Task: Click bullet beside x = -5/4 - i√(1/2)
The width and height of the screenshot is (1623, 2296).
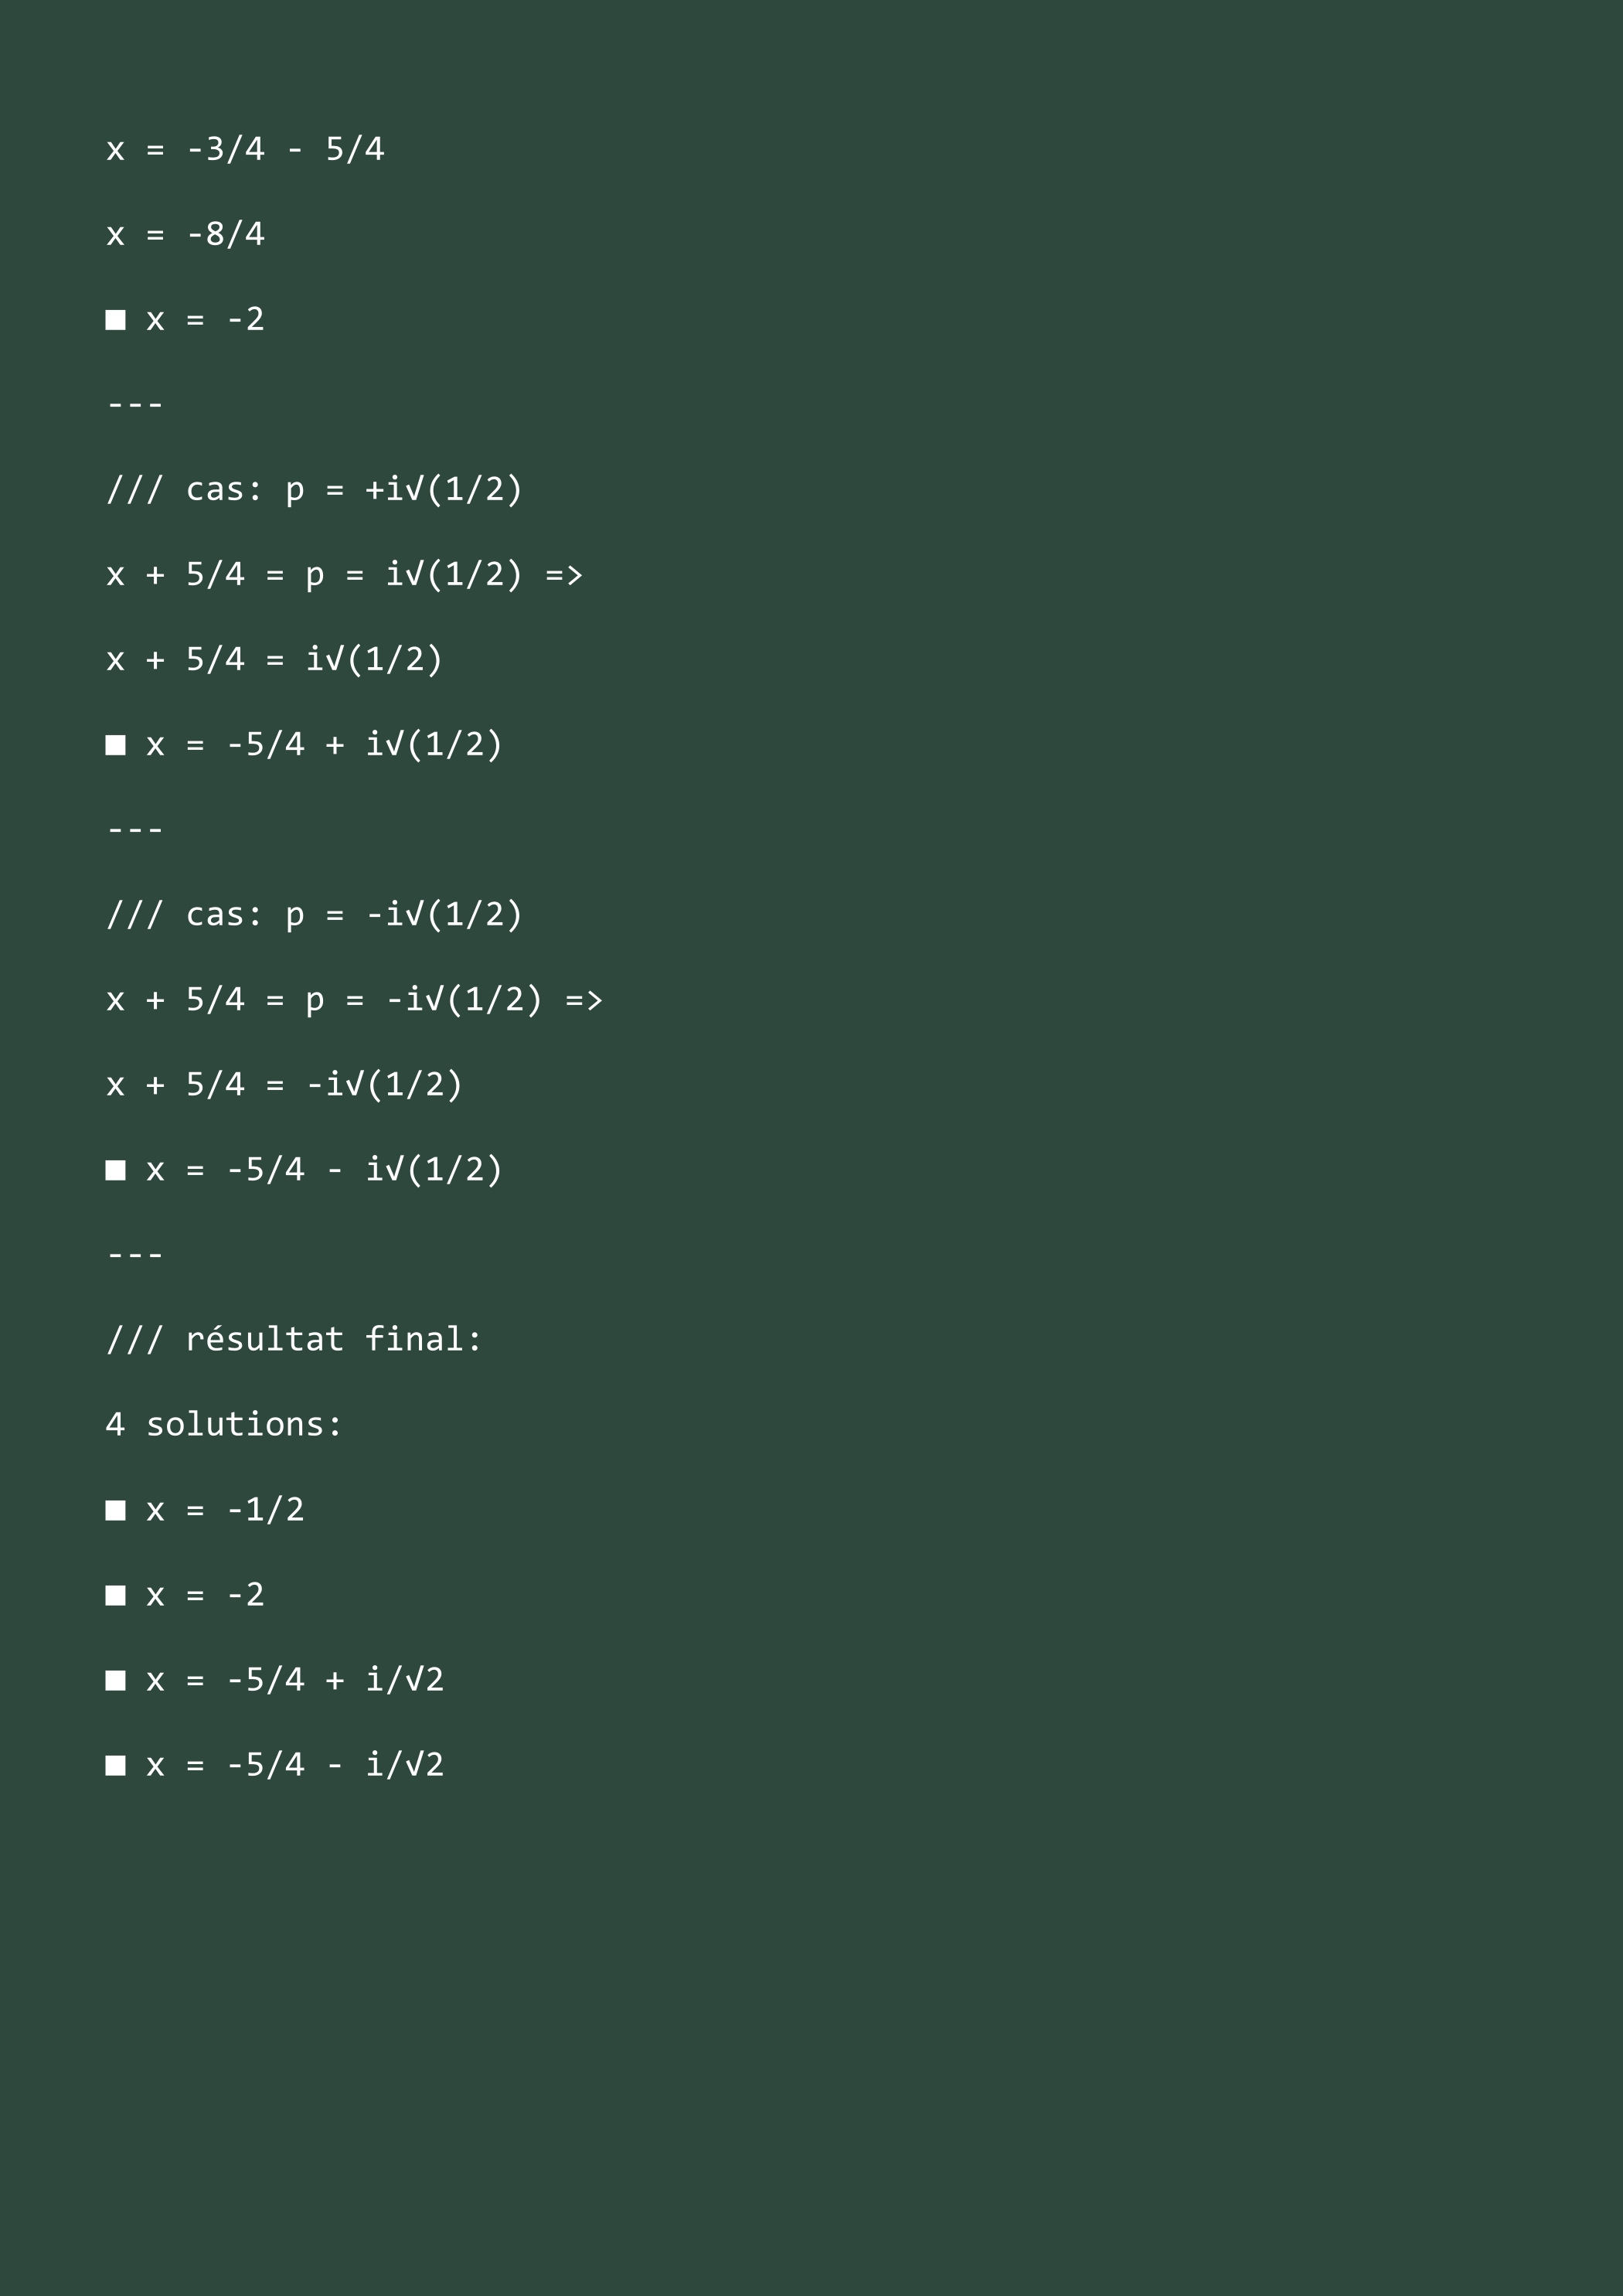Action: coord(116,1170)
